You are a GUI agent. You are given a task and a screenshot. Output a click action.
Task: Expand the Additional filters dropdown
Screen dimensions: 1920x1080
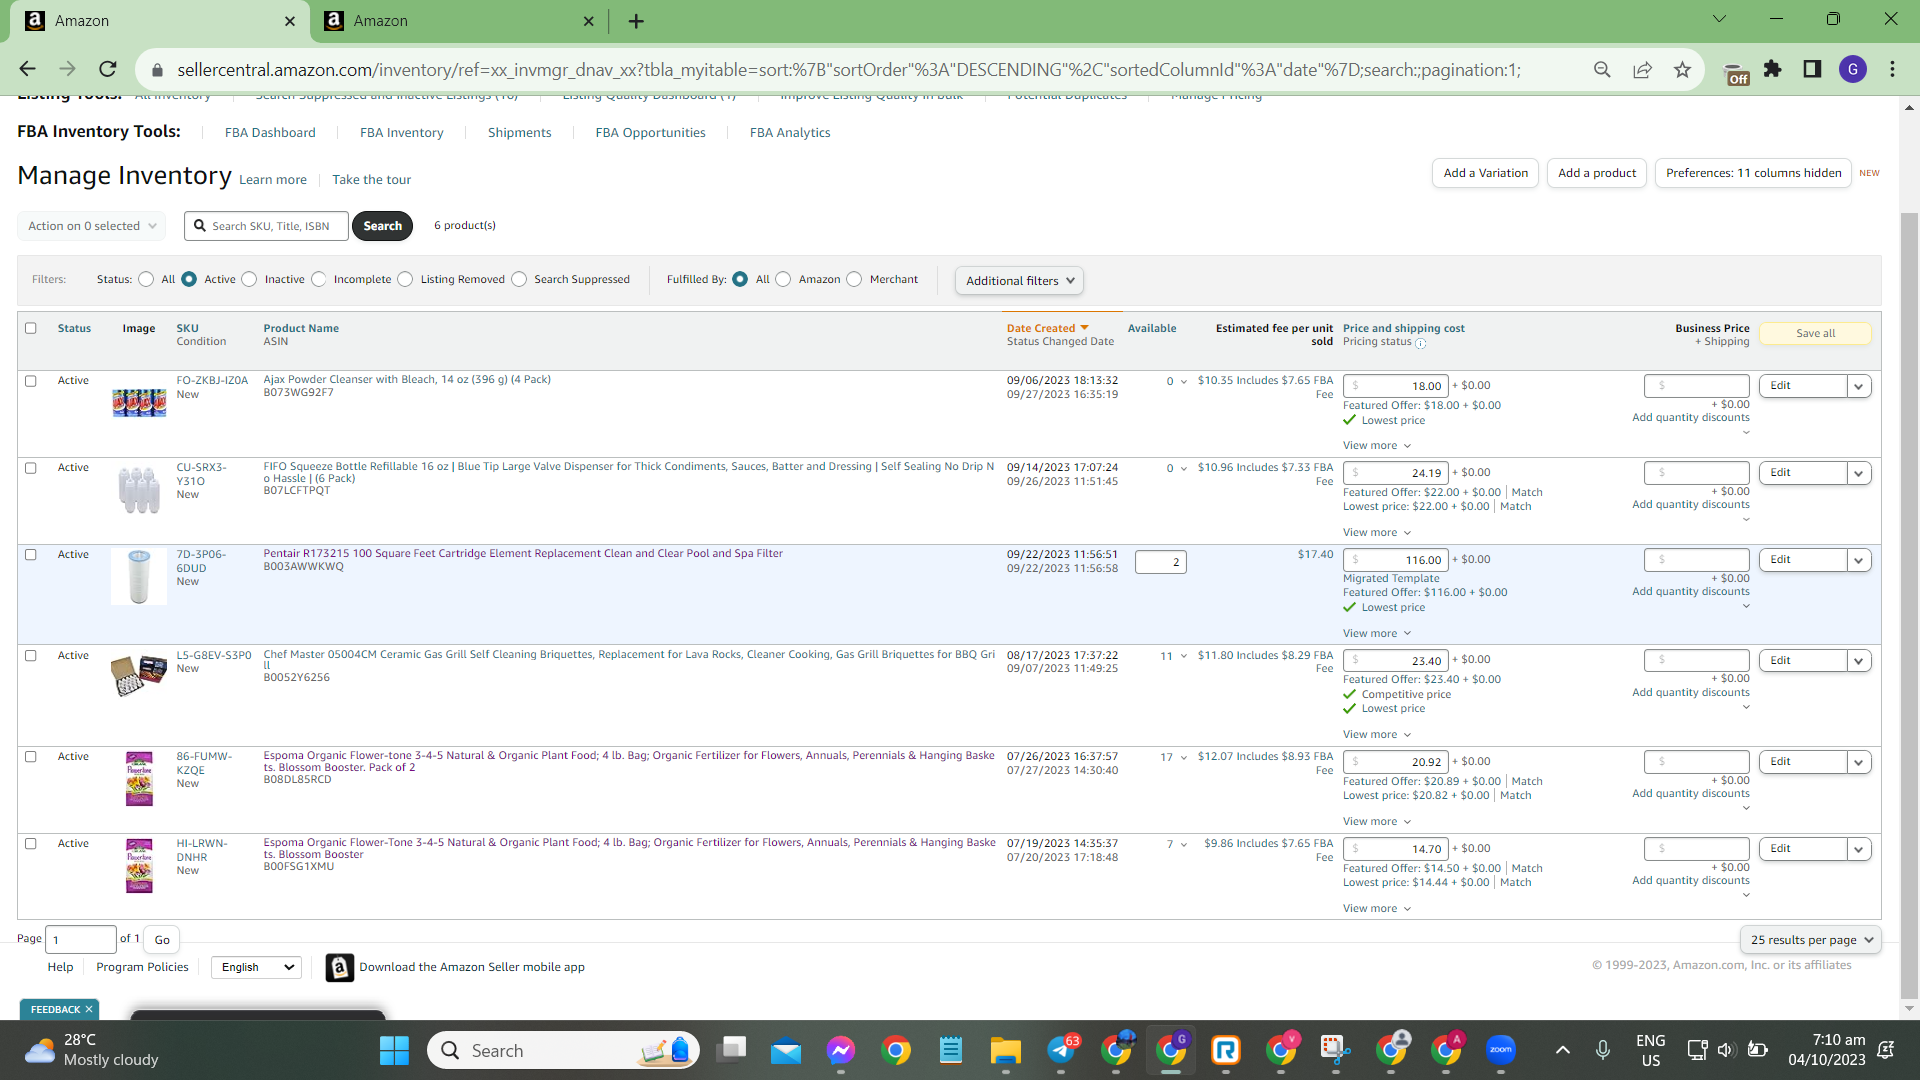[1019, 281]
